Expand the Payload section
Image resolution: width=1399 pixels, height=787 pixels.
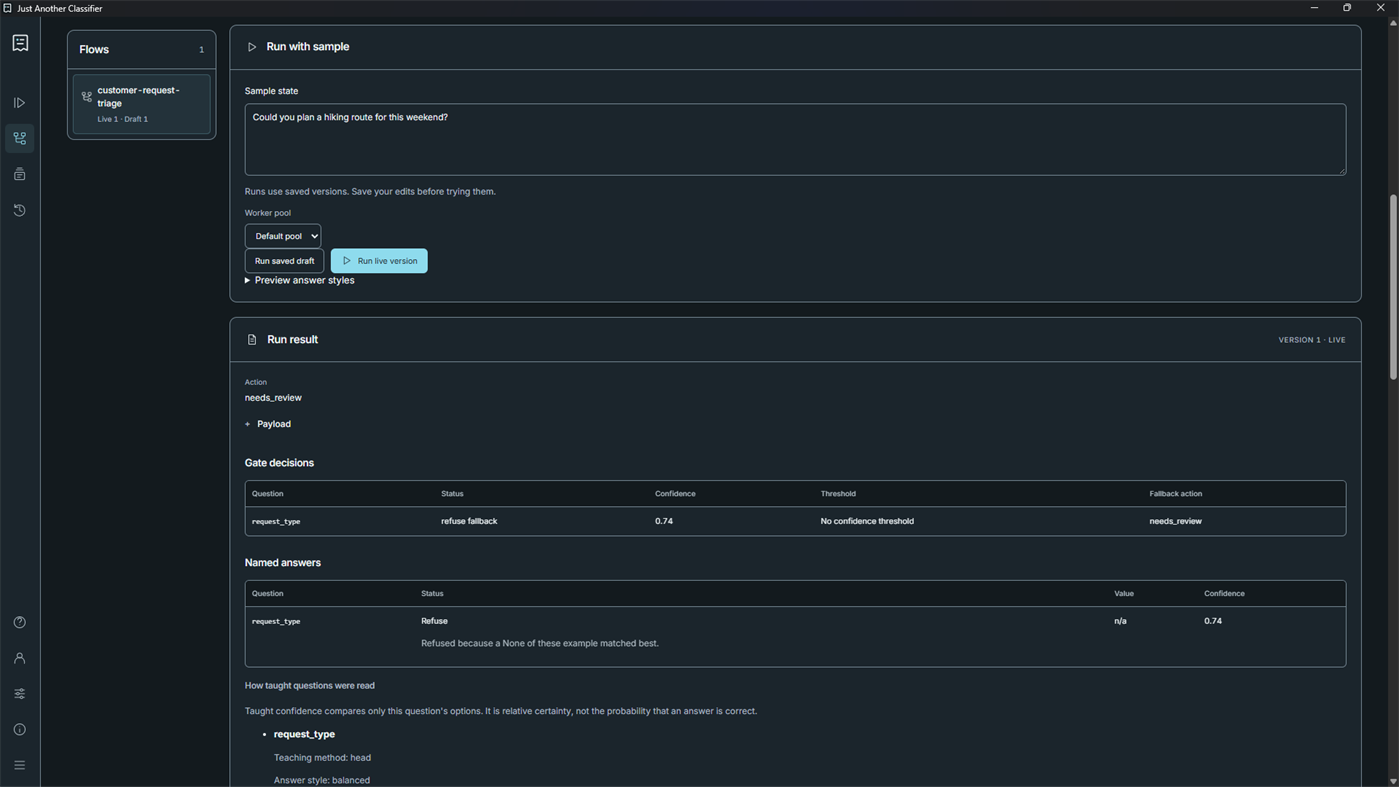pyautogui.click(x=268, y=424)
